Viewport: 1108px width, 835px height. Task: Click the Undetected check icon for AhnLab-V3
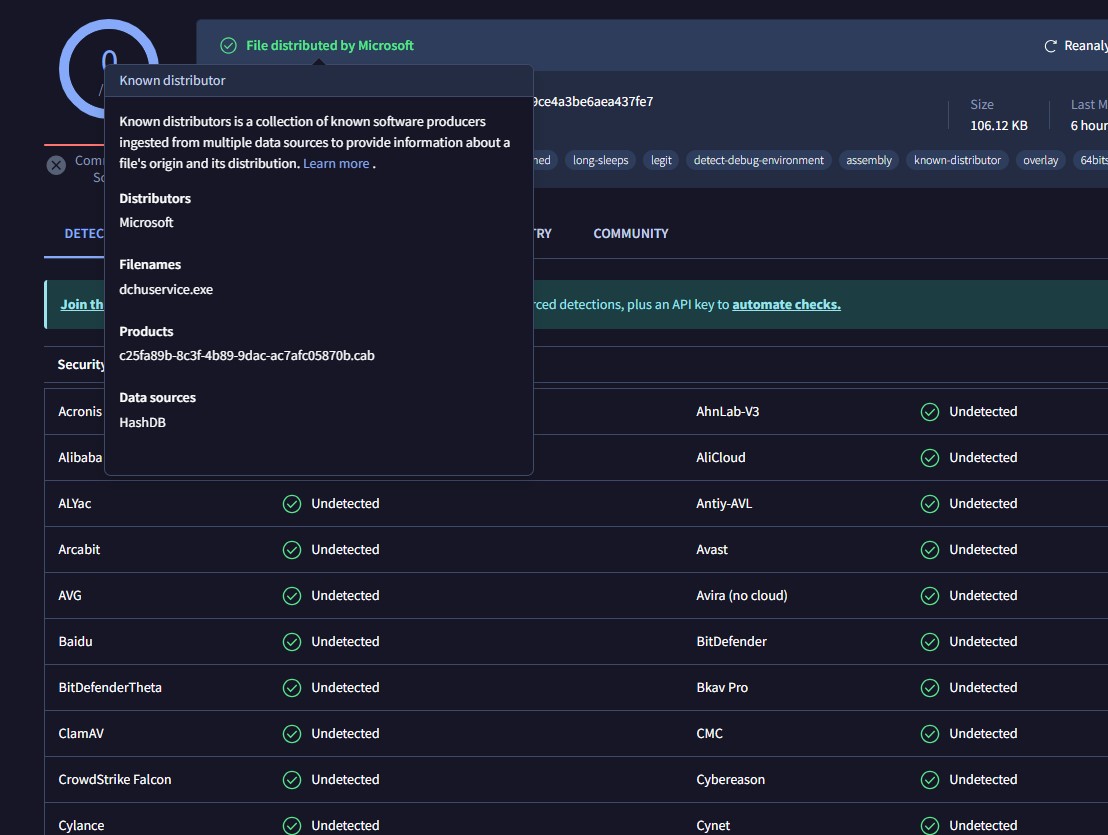tap(930, 412)
